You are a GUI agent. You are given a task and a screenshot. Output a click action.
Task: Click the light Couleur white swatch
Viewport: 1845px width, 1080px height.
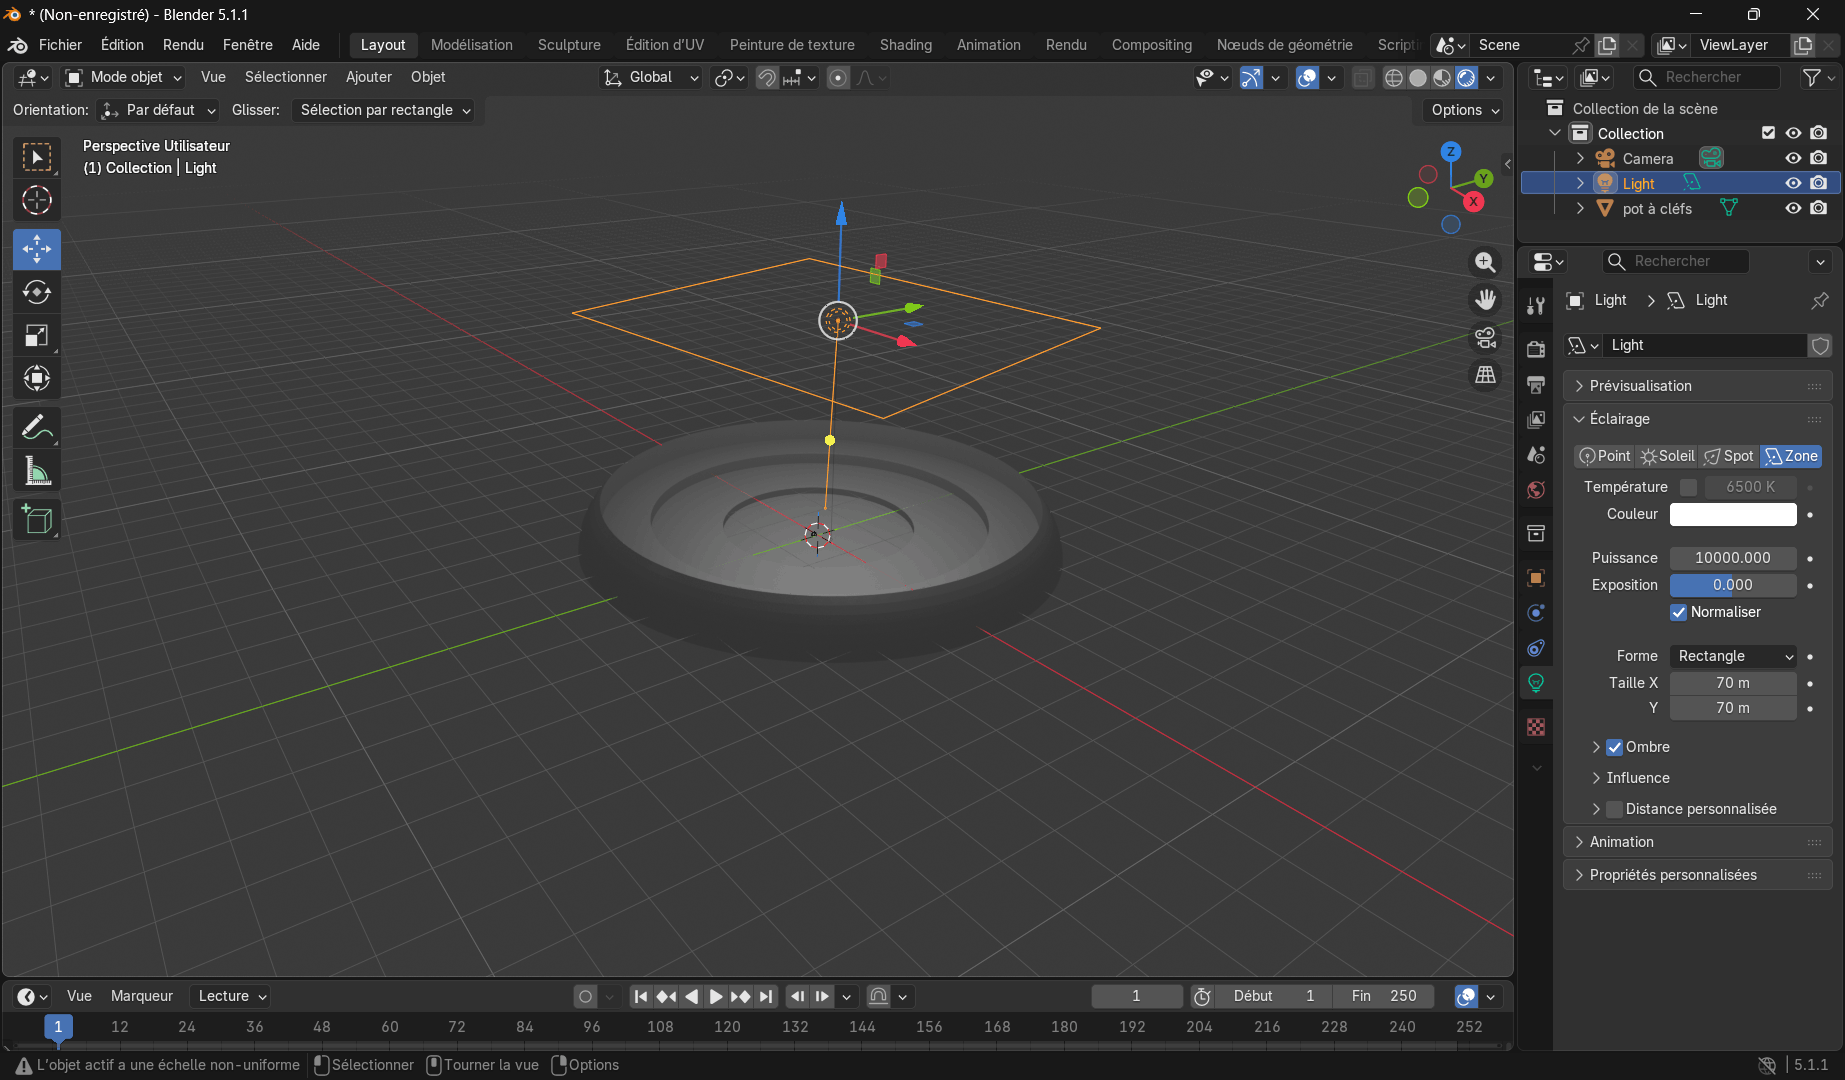1733,514
